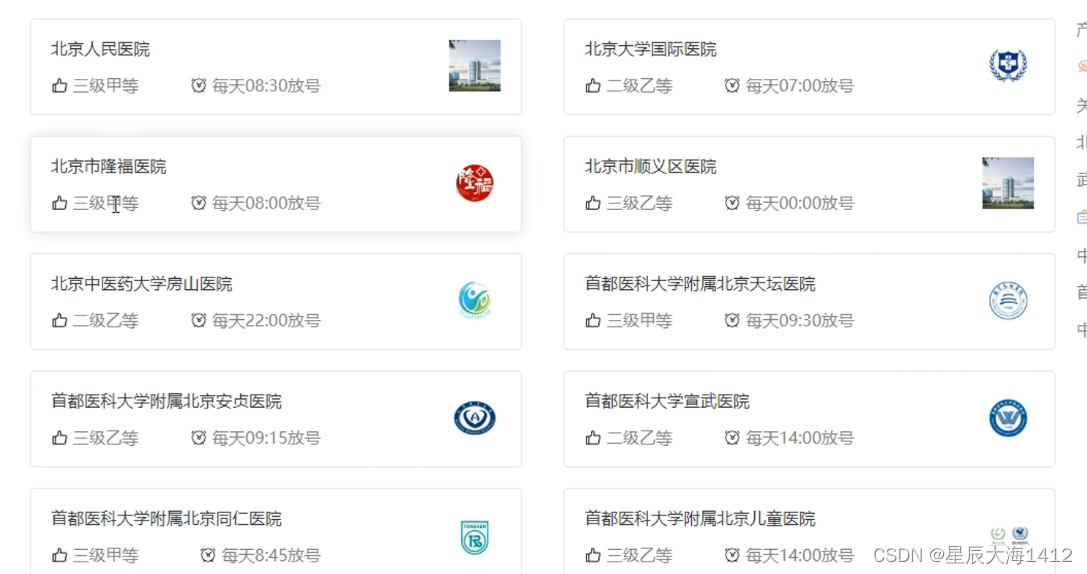Click the 北京市顺义区医院 building thumbnail
Image resolution: width=1087 pixels, height=574 pixels.
(1008, 183)
